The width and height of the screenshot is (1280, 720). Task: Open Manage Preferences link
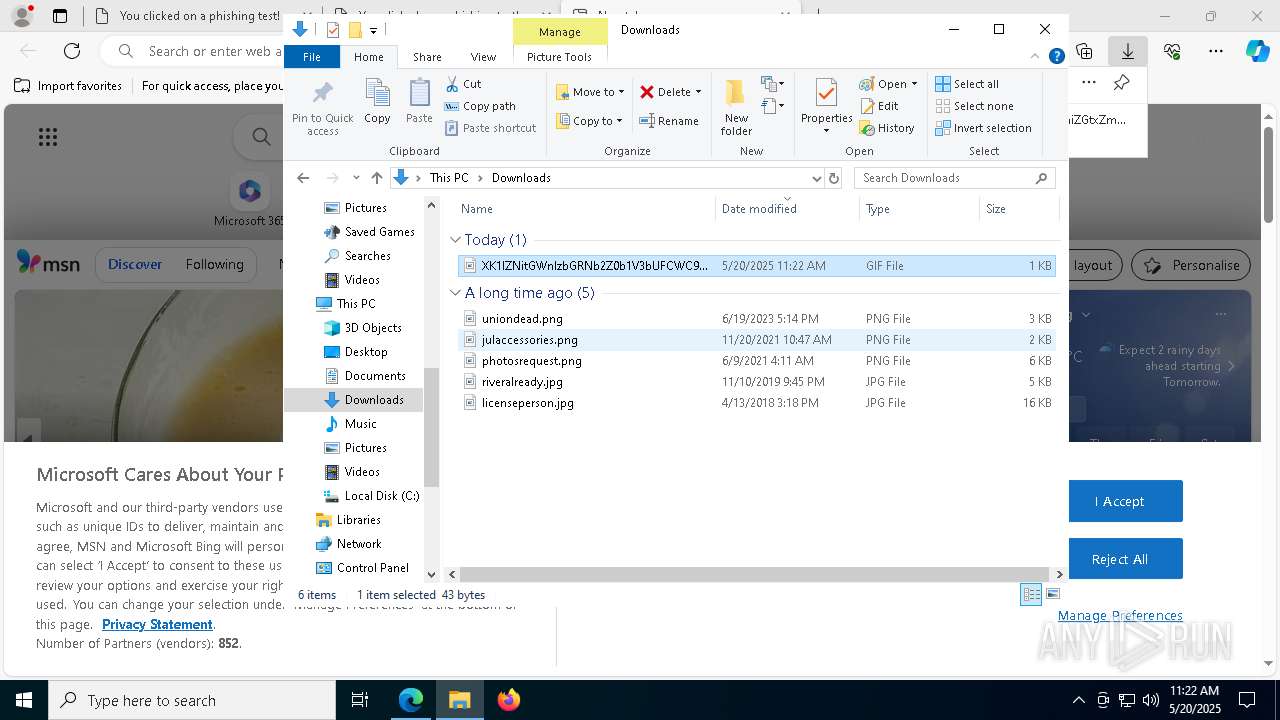tap(1120, 616)
